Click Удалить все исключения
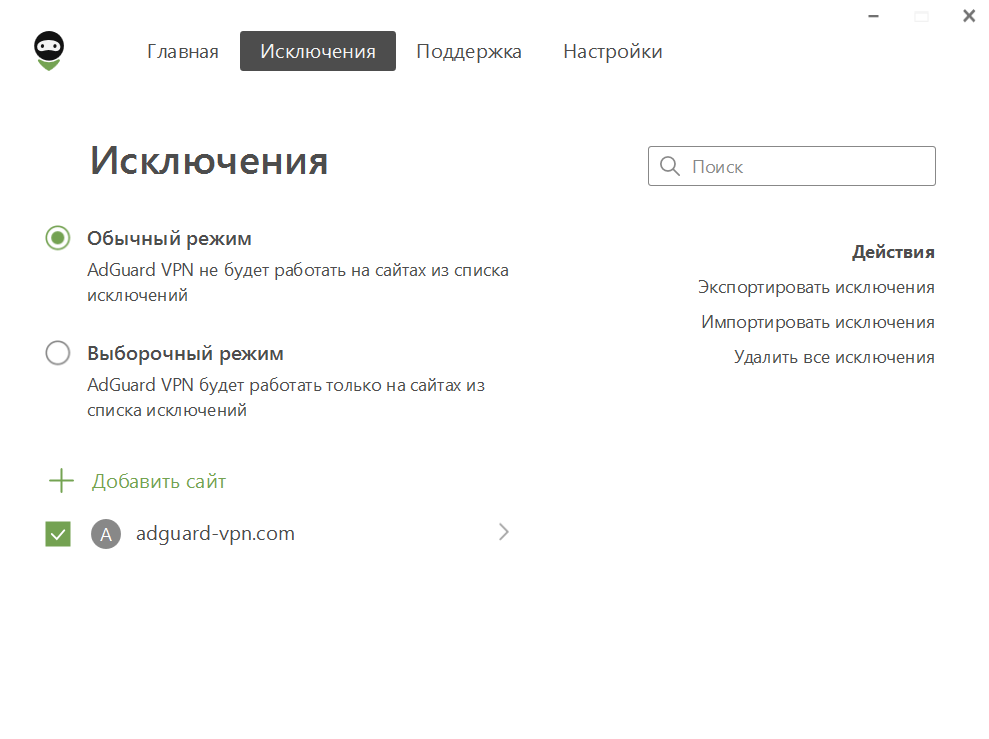The image size is (989, 739). click(834, 358)
